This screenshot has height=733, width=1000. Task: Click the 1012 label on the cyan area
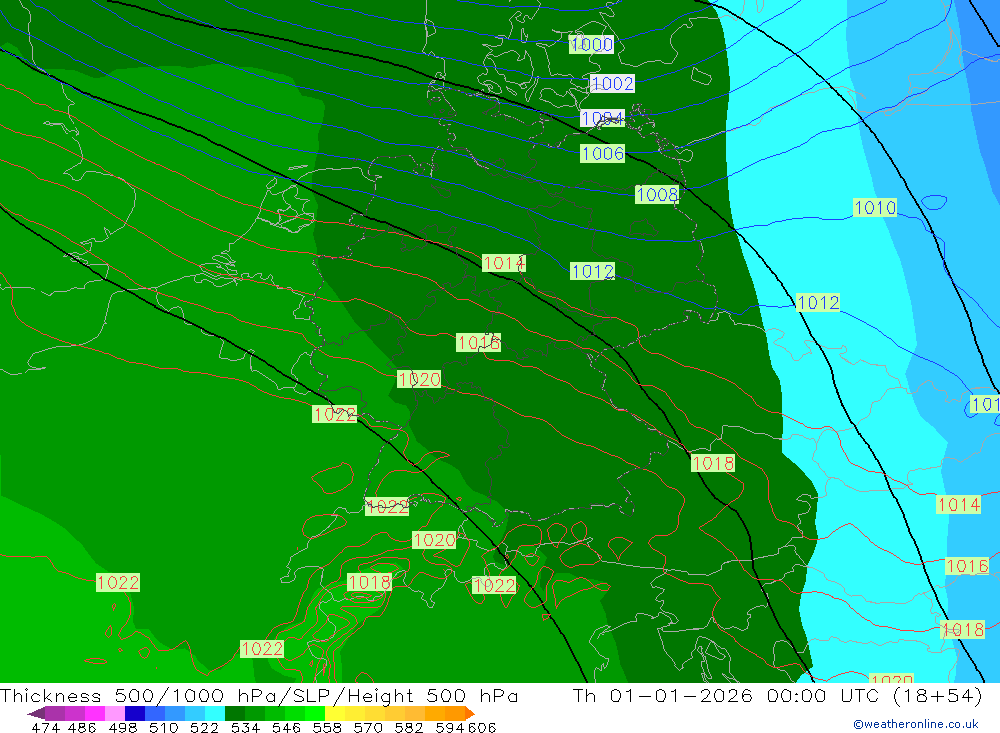[818, 302]
